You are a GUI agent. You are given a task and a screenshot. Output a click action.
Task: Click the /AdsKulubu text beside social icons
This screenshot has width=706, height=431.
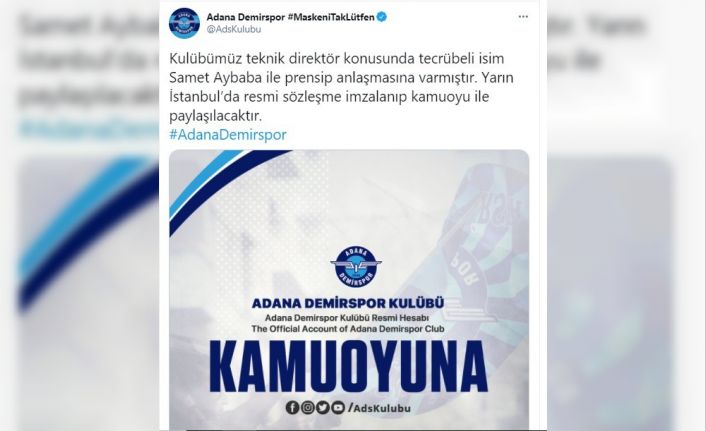pyautogui.click(x=379, y=408)
